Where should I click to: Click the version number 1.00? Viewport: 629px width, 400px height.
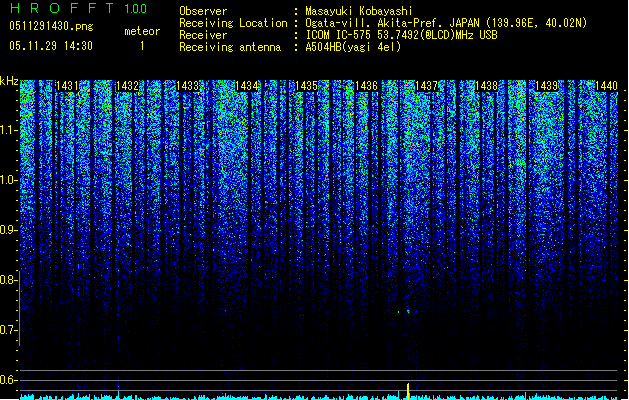tap(136, 9)
